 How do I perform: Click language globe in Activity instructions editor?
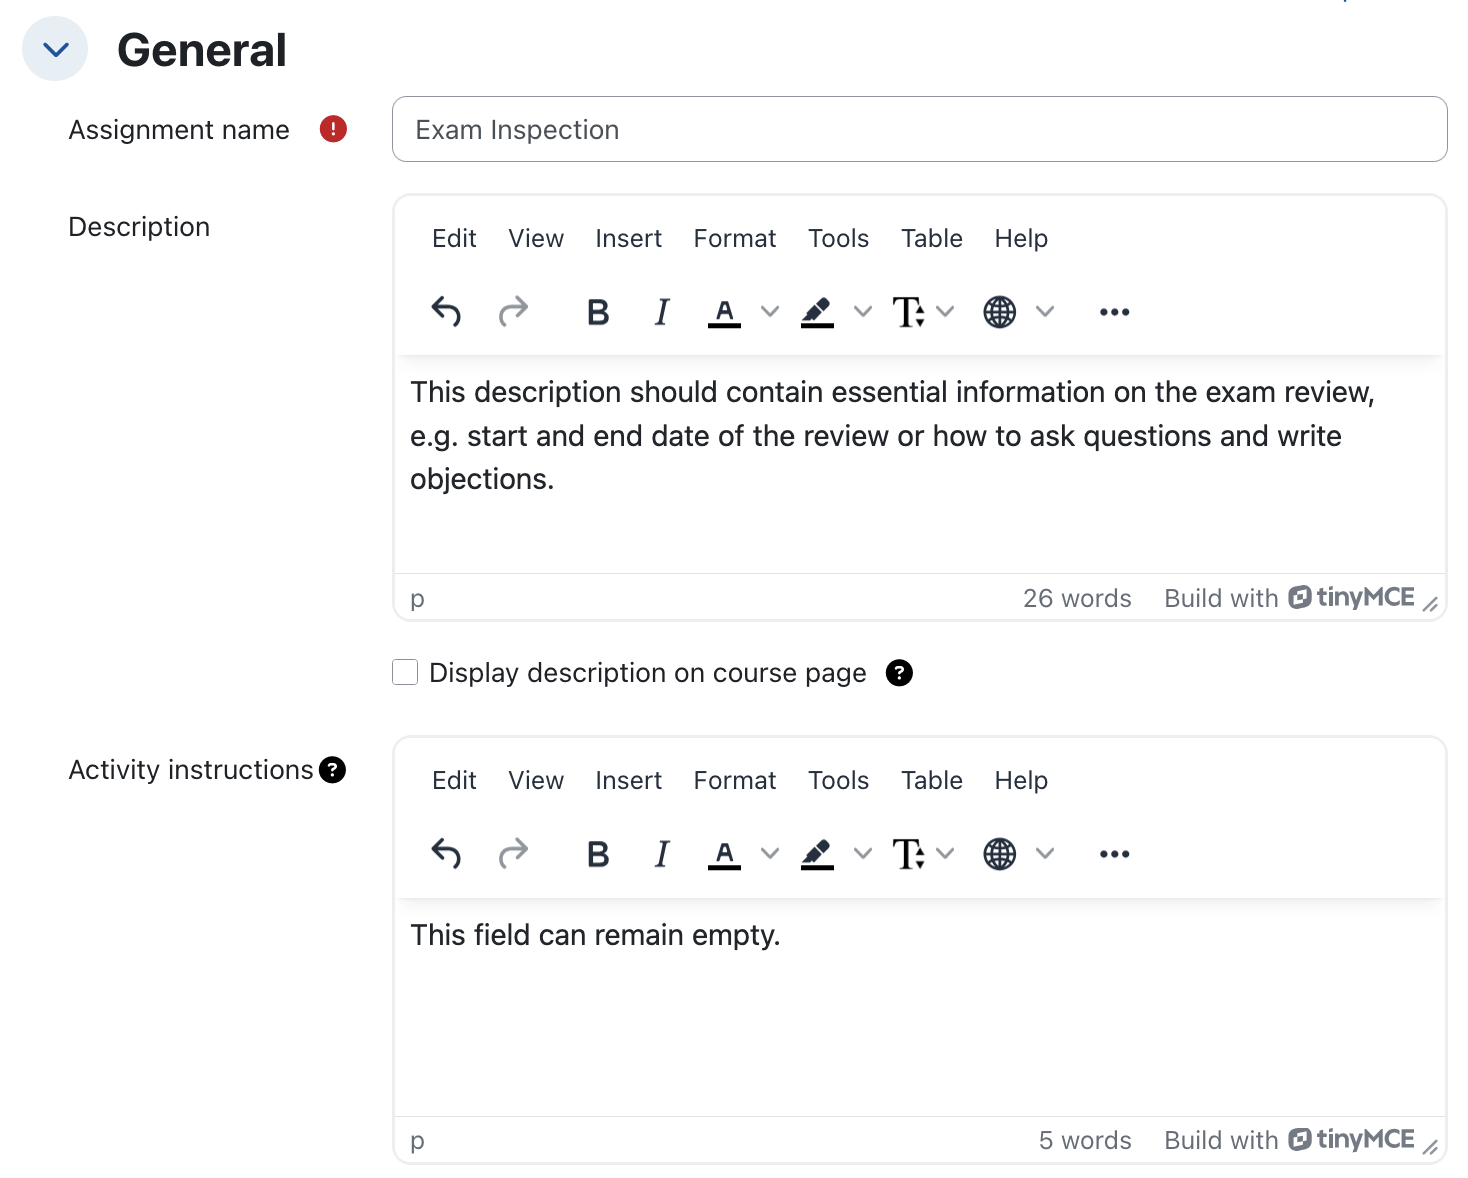(x=1000, y=854)
